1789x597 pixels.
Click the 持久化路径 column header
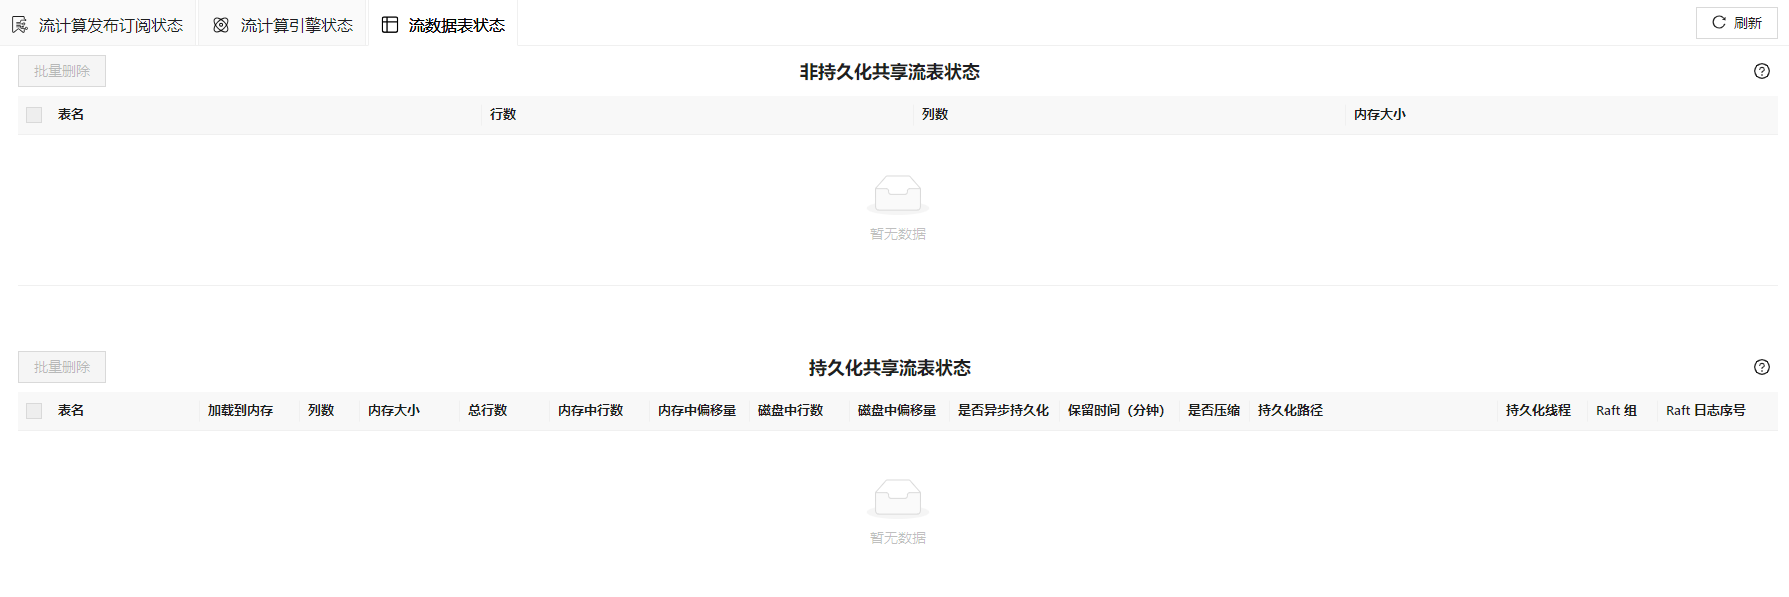click(x=1290, y=411)
